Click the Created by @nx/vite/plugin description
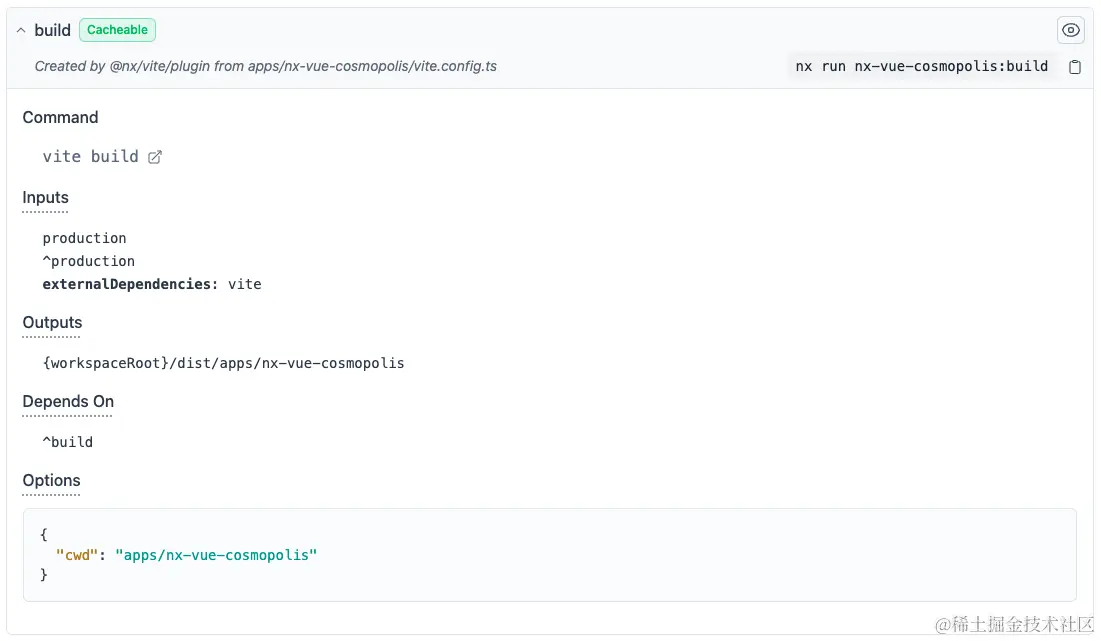Image resolution: width=1101 pixels, height=641 pixels. [265, 66]
